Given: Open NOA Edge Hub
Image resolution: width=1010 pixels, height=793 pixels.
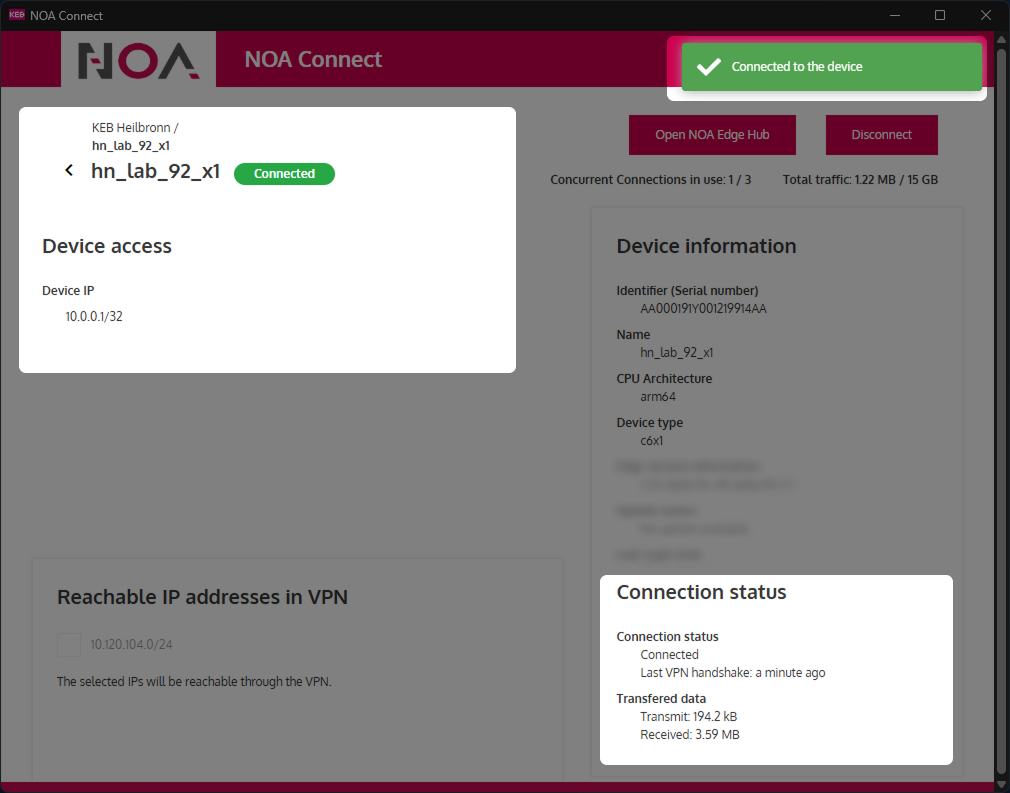Looking at the screenshot, I should pos(712,135).
